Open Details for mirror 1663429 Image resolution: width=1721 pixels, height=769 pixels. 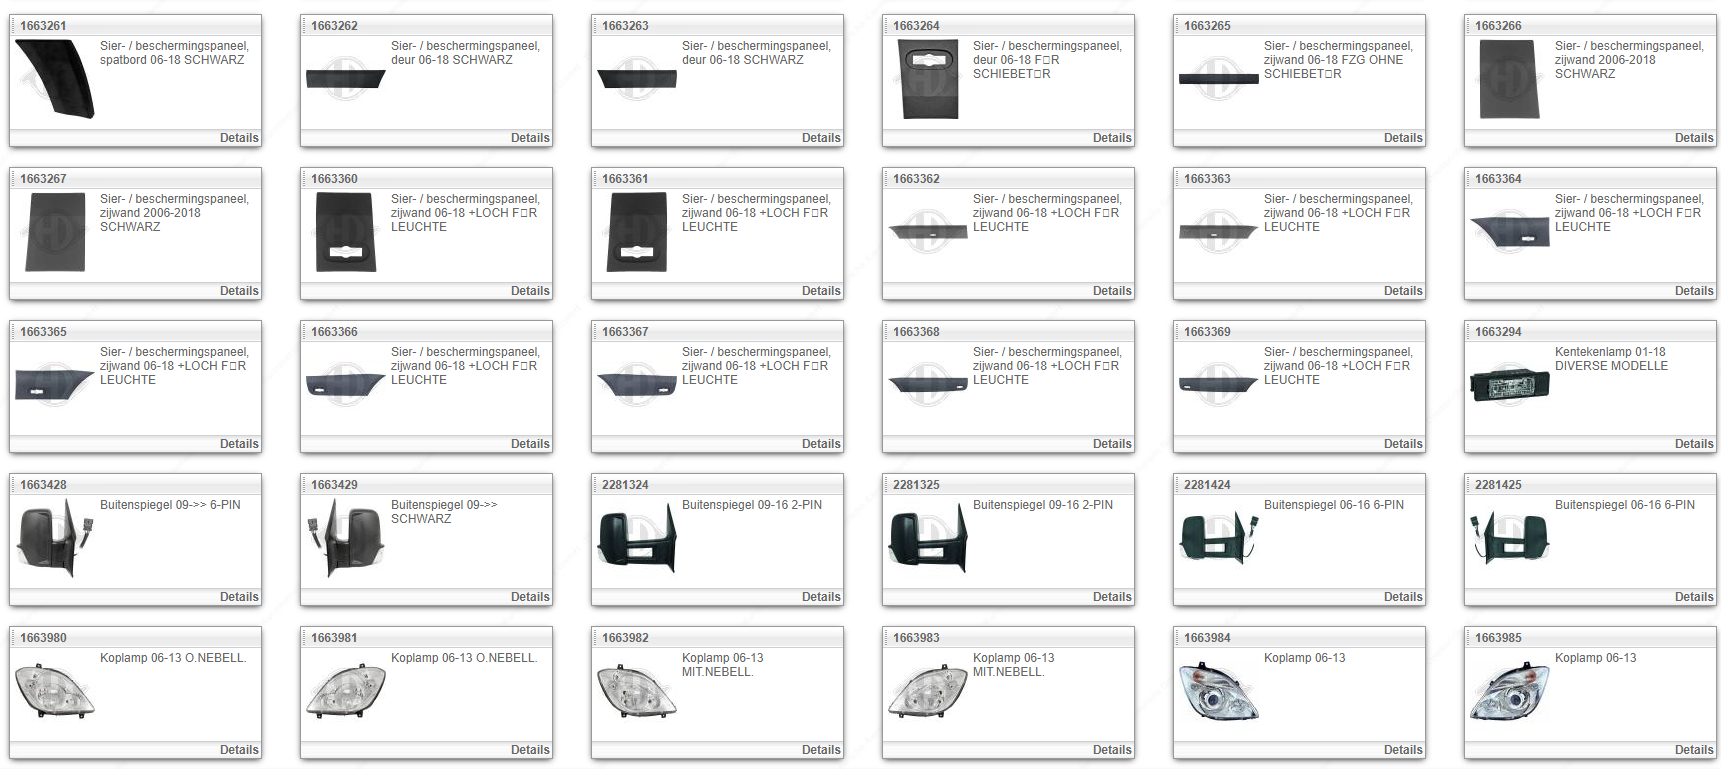click(x=530, y=597)
